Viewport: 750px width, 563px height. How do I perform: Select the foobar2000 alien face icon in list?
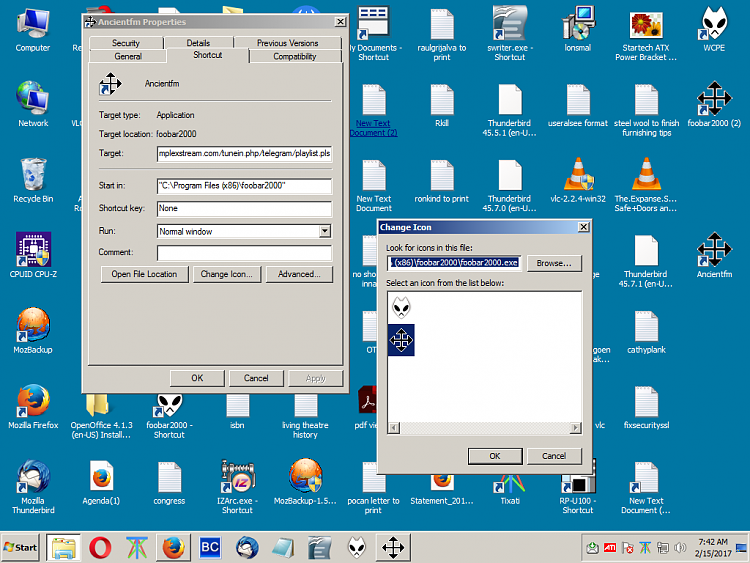(401, 307)
